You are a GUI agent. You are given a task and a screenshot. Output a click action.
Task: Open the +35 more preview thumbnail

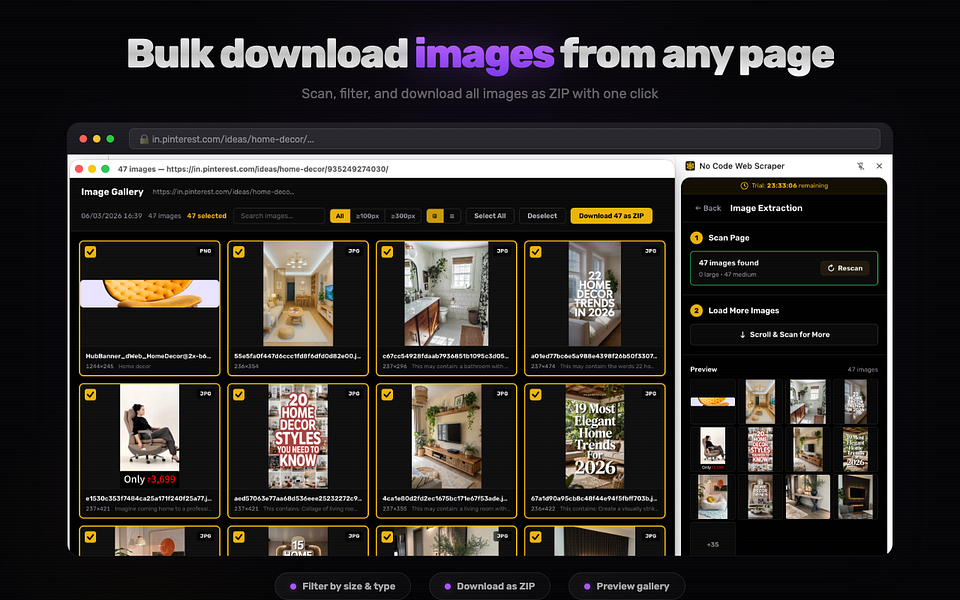(713, 544)
